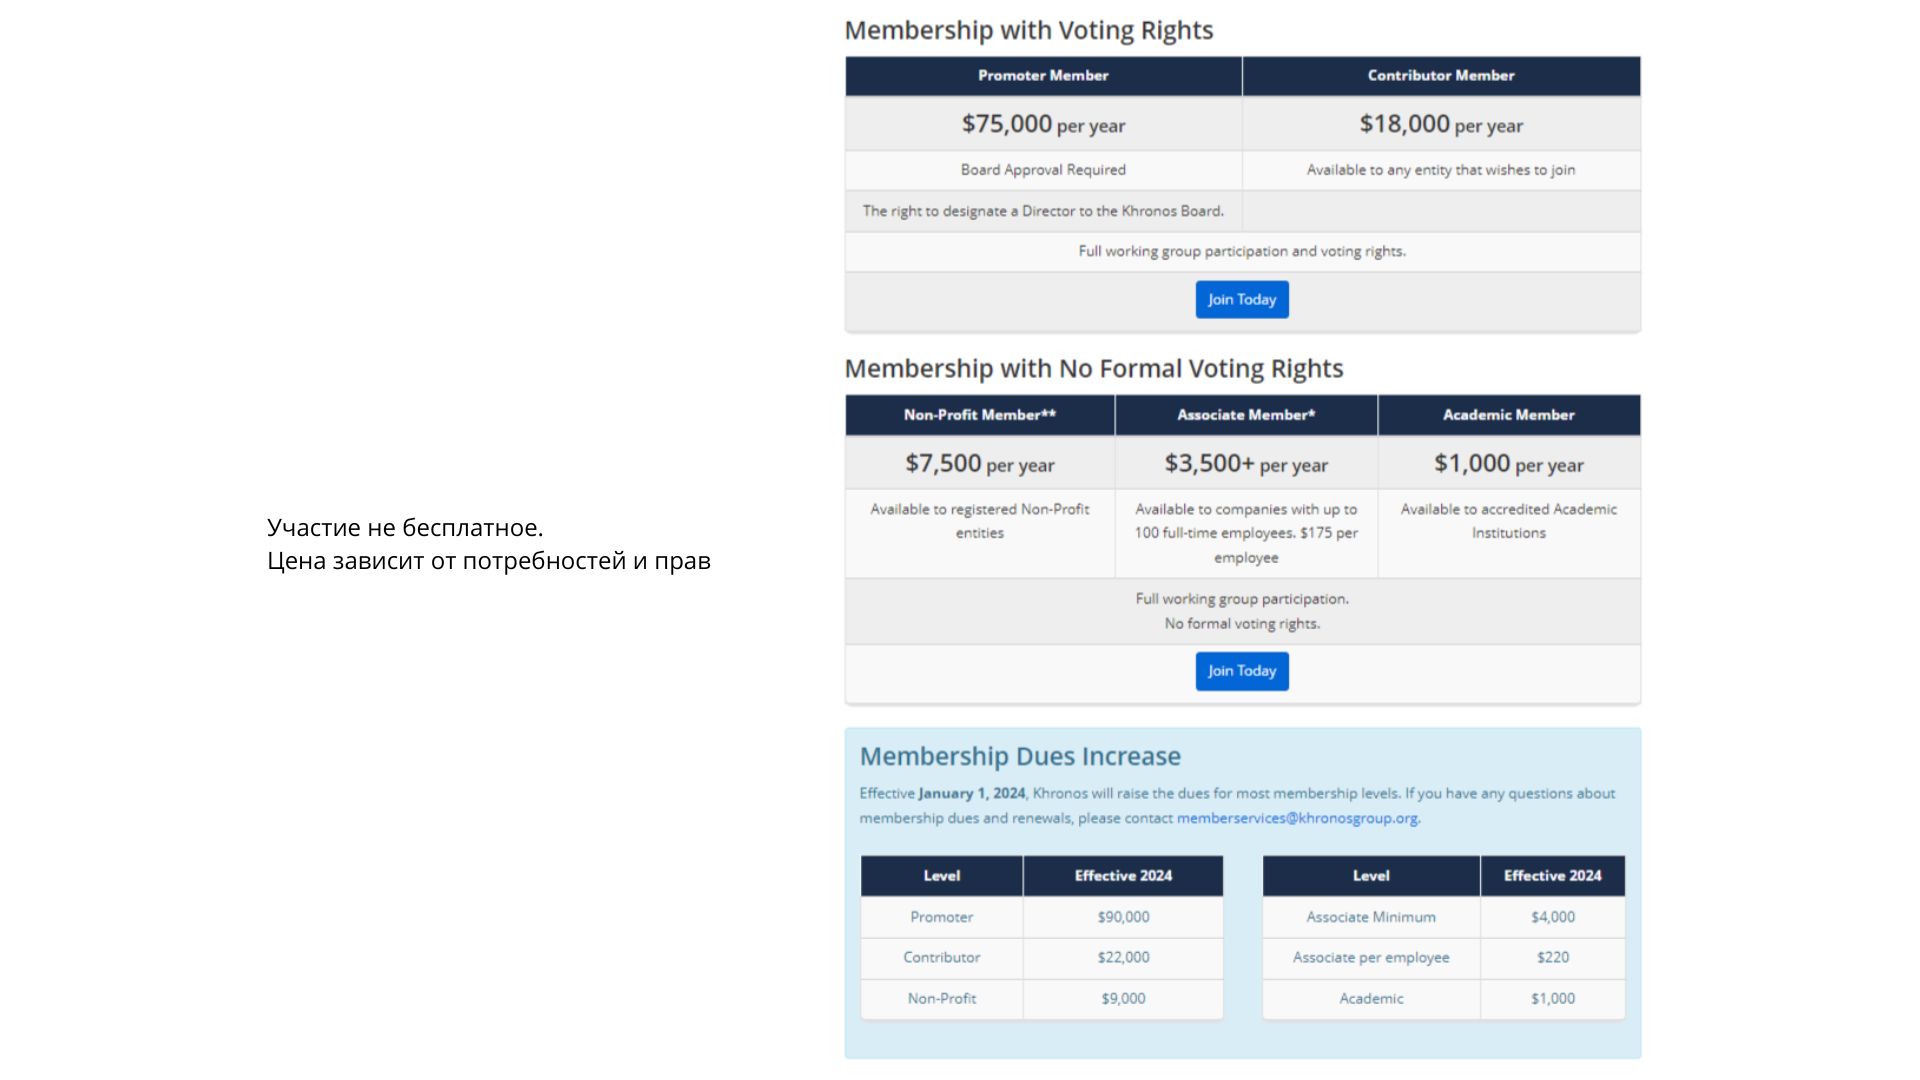Select the Contributor Member column header
This screenshot has height=1080, width=1920.
[x=1441, y=76]
